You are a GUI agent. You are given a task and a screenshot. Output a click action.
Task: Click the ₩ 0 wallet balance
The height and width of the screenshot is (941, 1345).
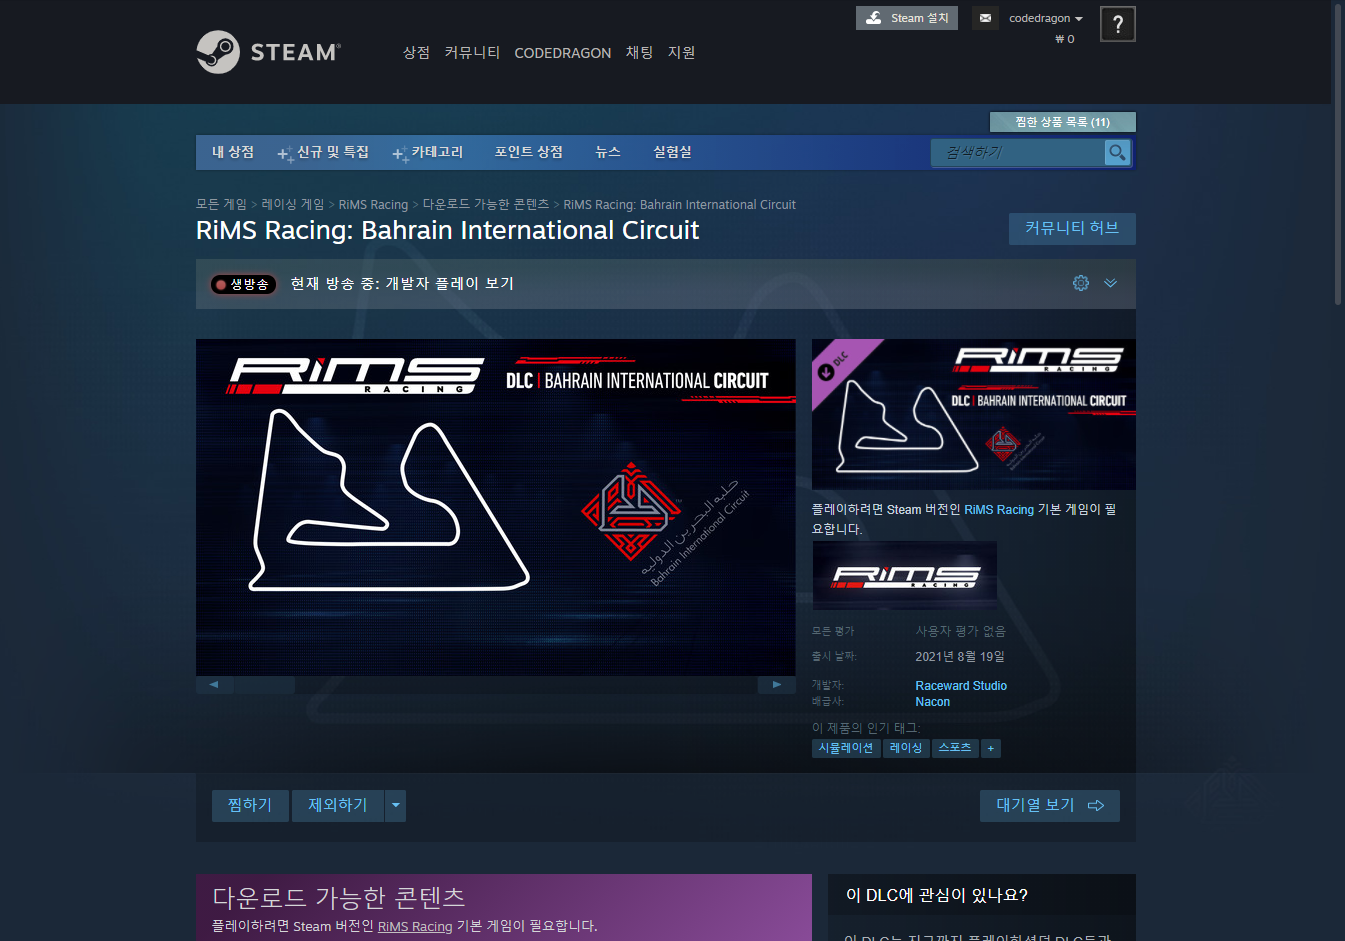point(1065,39)
